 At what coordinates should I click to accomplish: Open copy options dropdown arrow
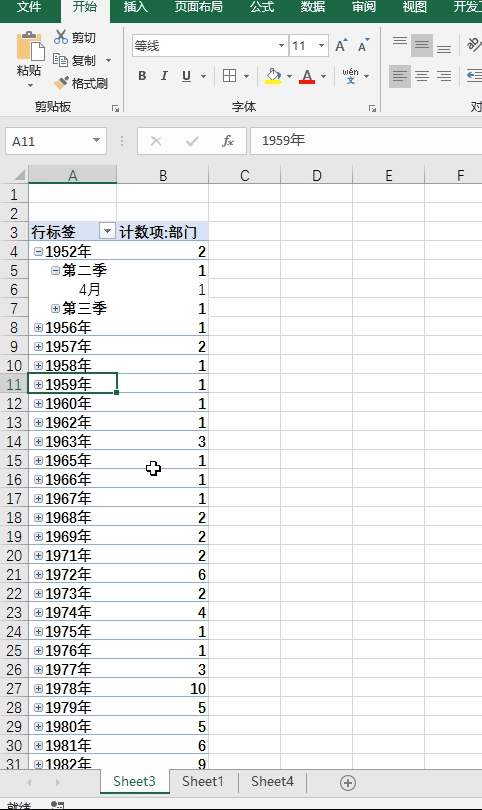pyautogui.click(x=108, y=60)
